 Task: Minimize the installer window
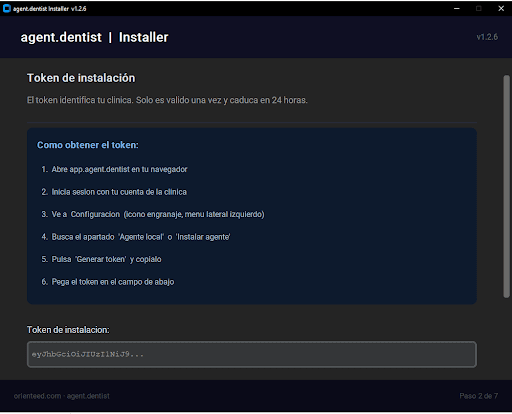[x=457, y=8]
